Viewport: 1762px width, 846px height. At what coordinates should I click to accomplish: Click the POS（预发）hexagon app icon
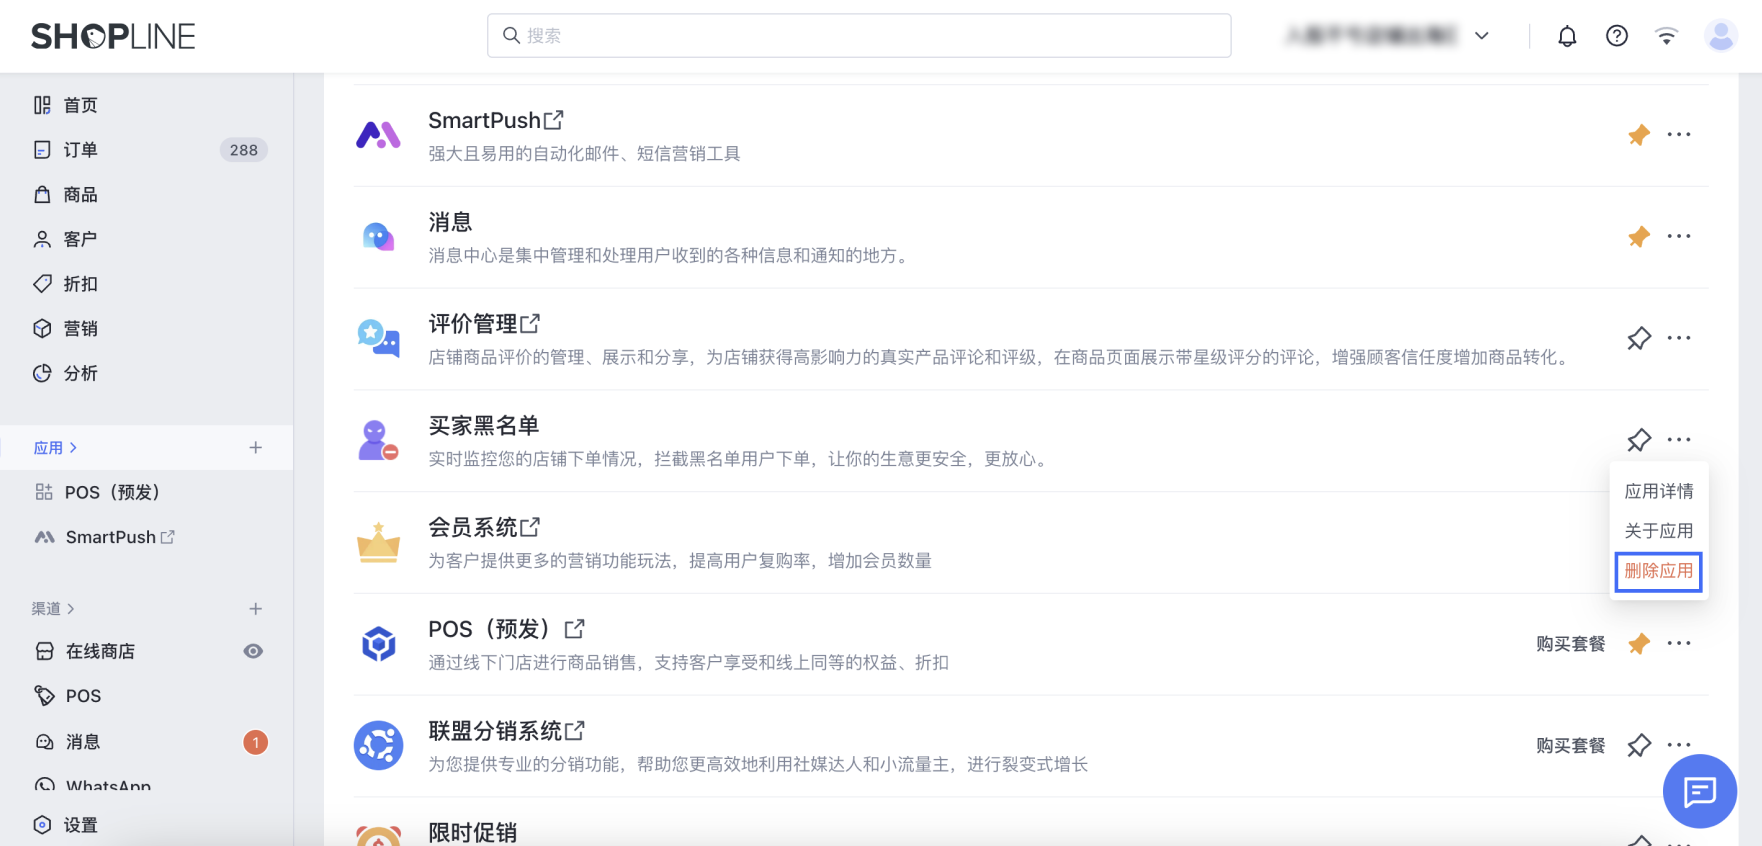(x=378, y=644)
